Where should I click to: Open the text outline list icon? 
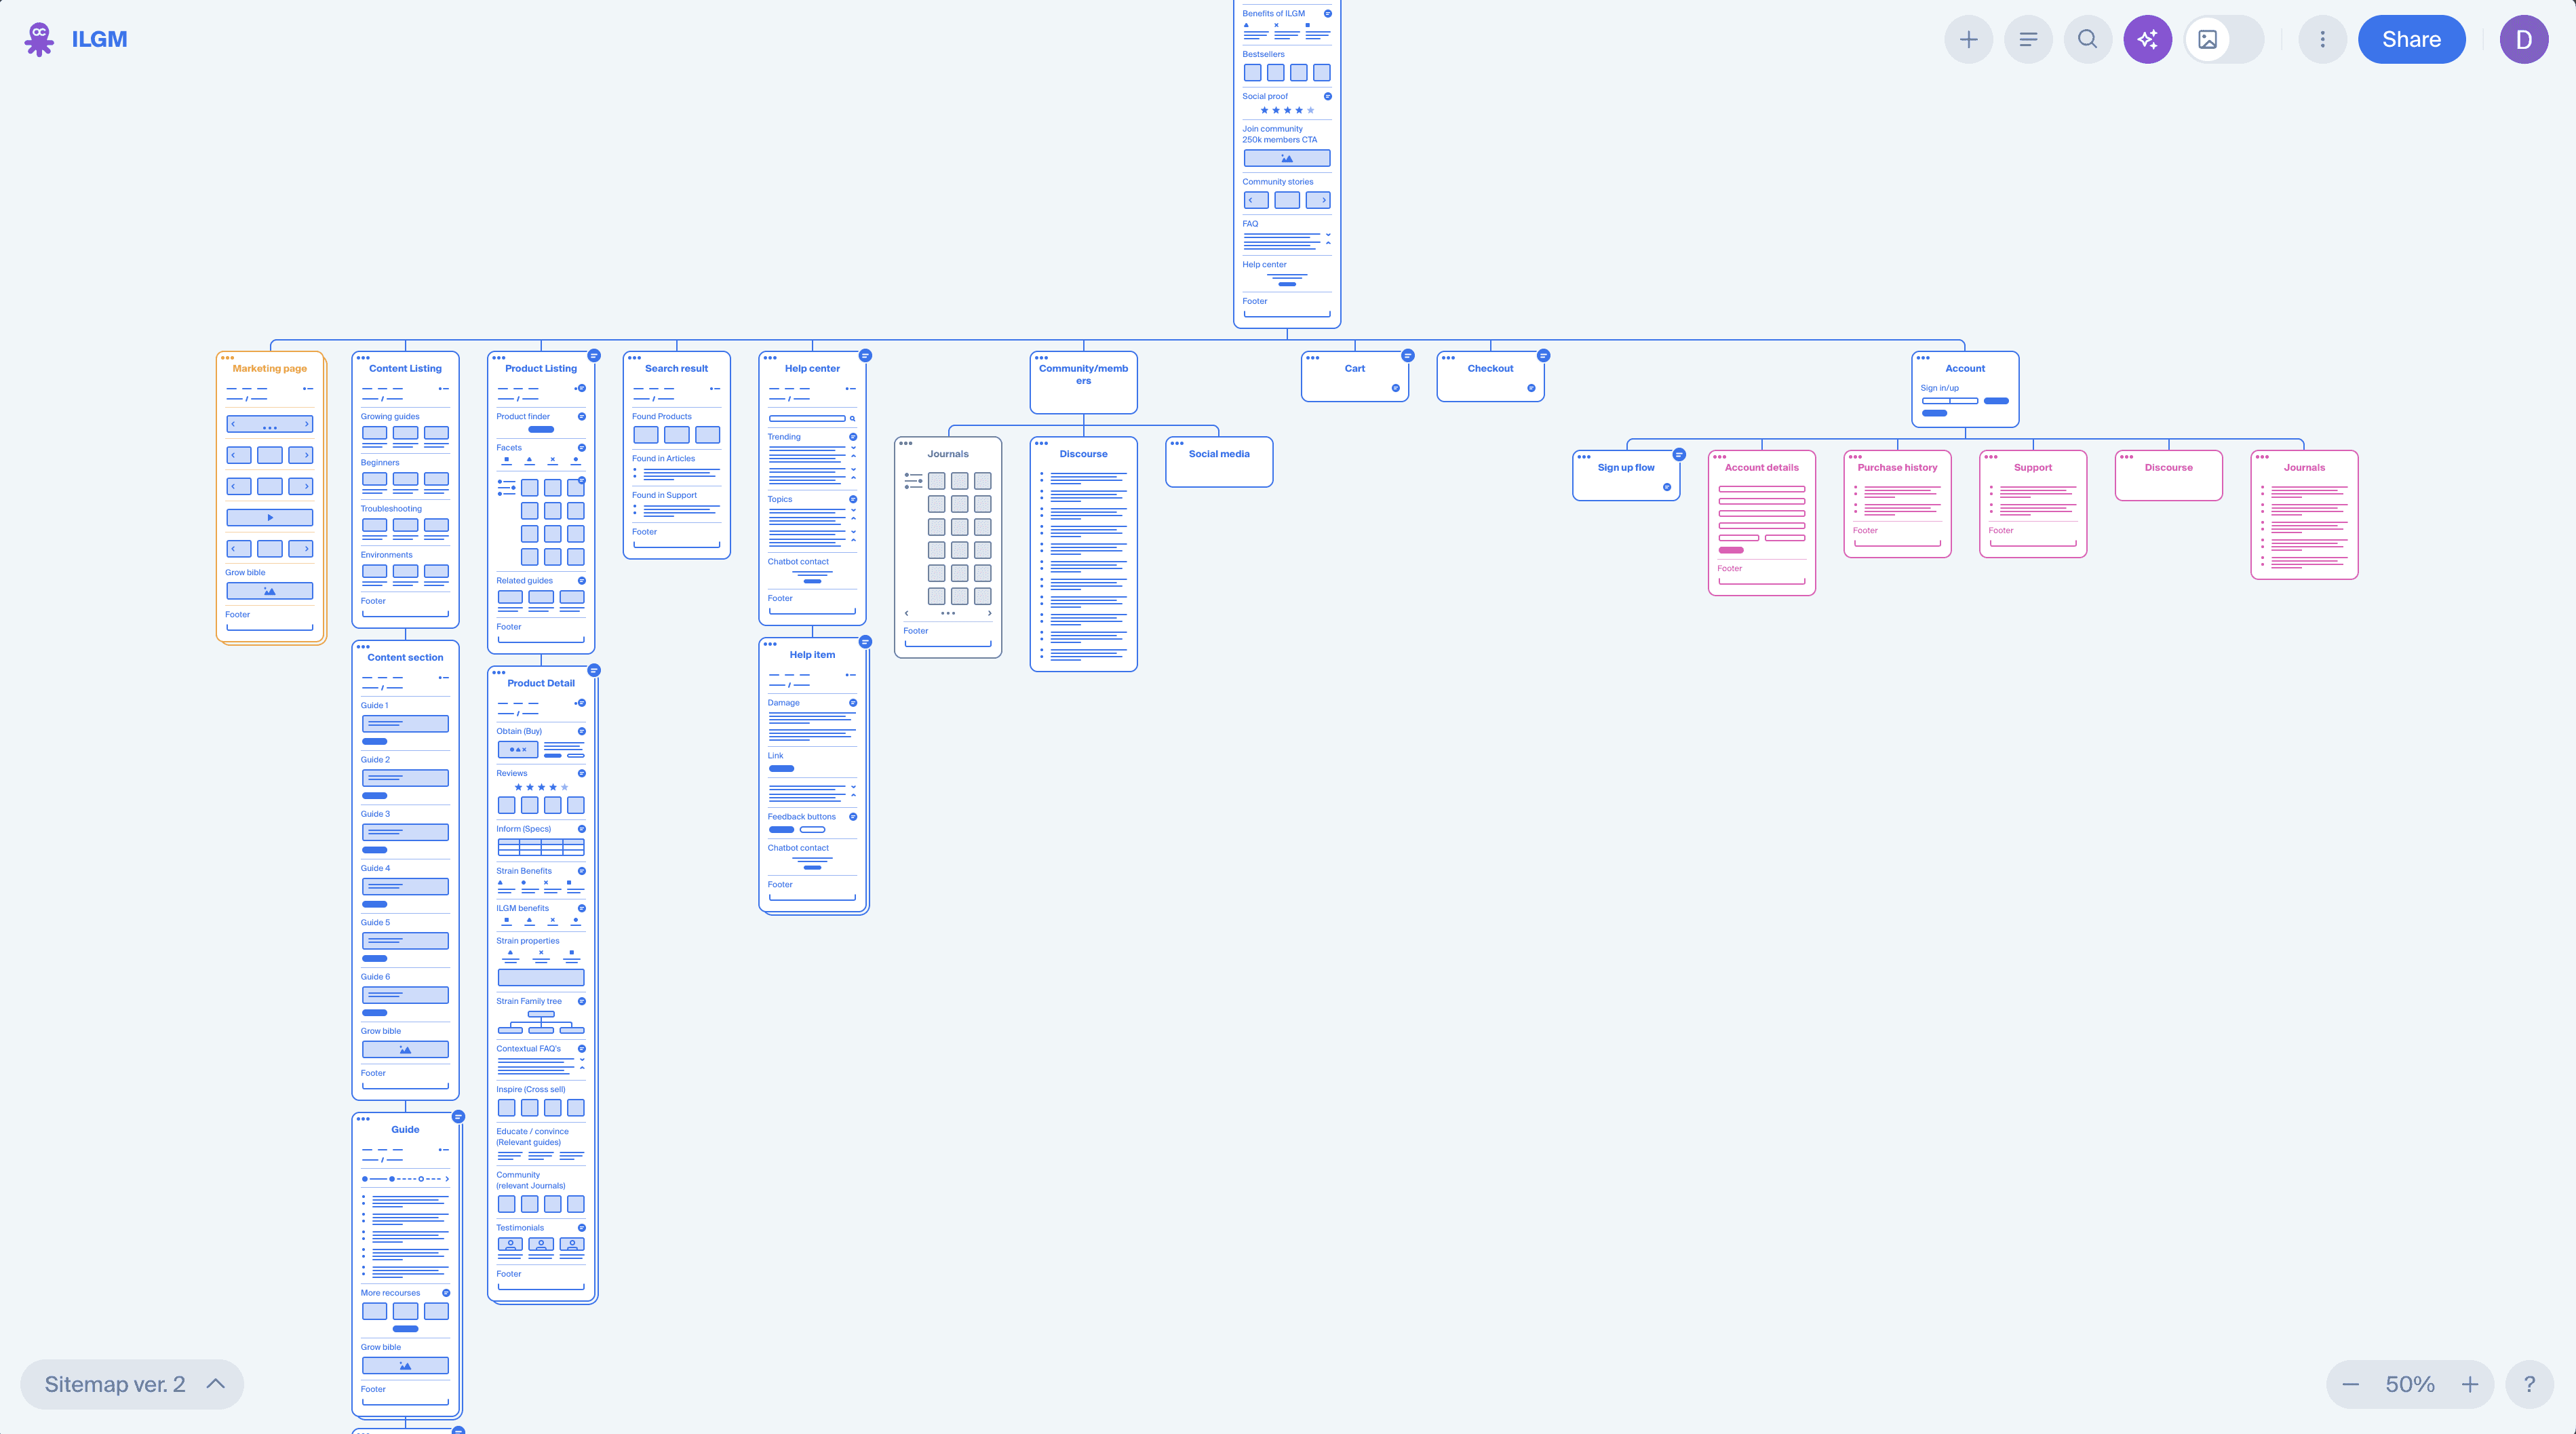[x=2028, y=39]
